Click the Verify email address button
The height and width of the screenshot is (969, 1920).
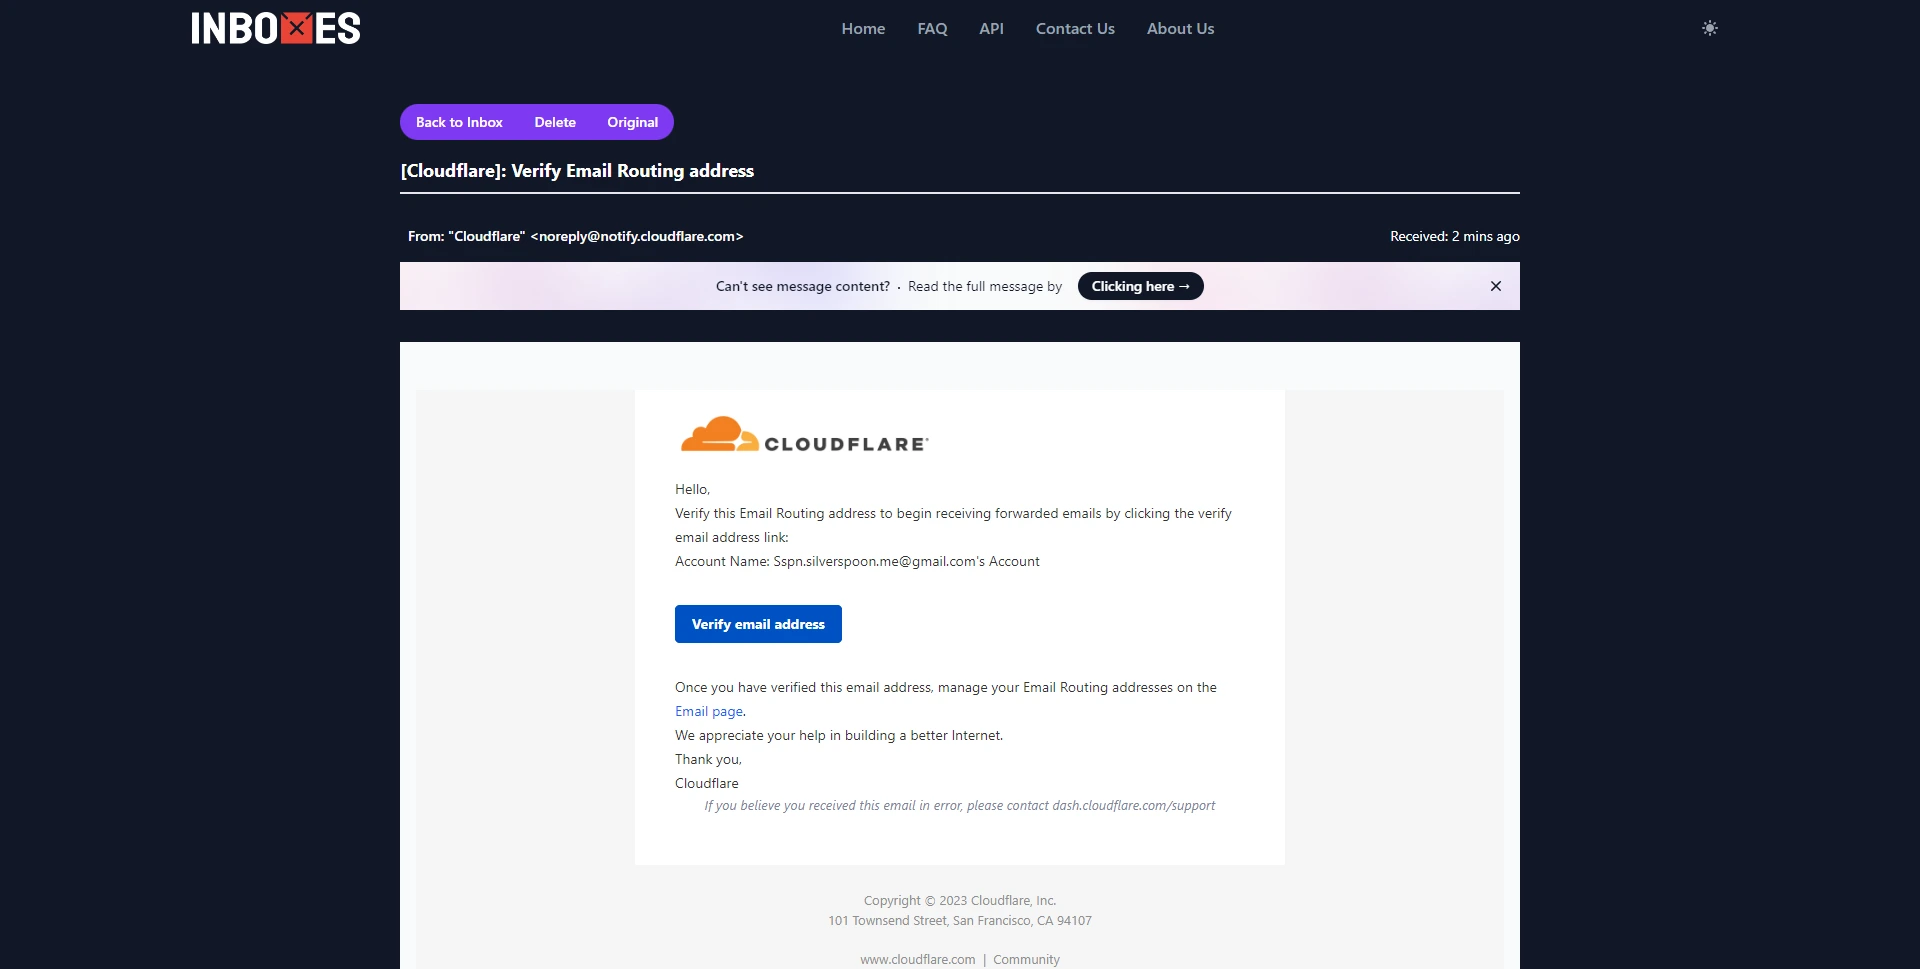[757, 624]
